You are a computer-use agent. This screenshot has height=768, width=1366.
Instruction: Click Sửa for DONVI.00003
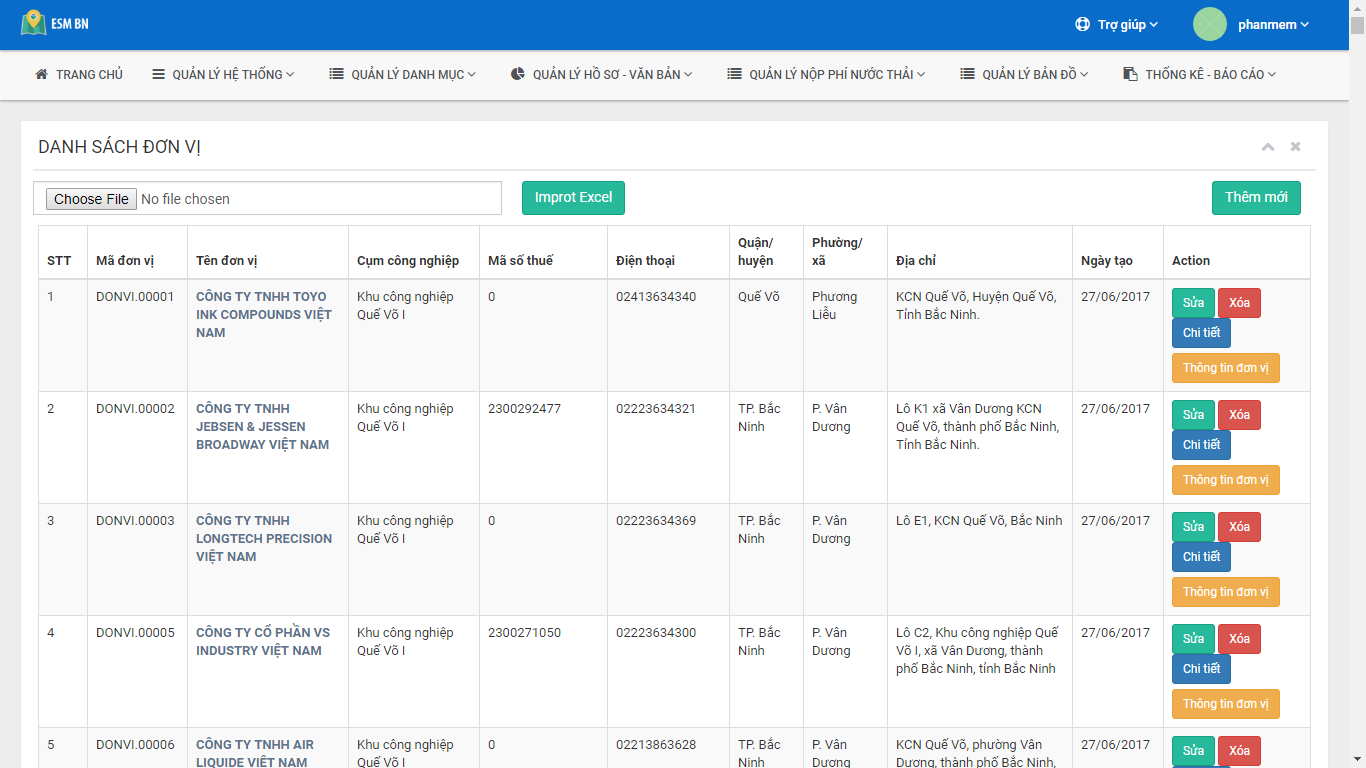1193,527
